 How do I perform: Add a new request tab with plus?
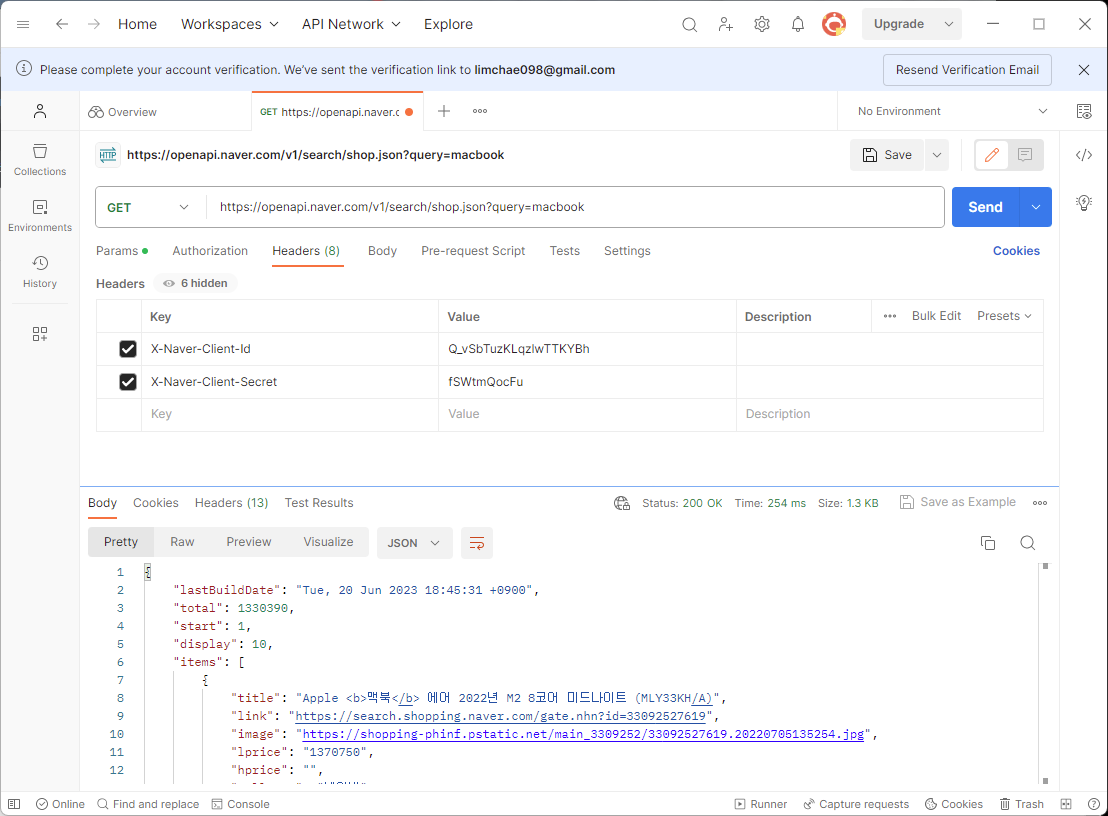(x=444, y=111)
